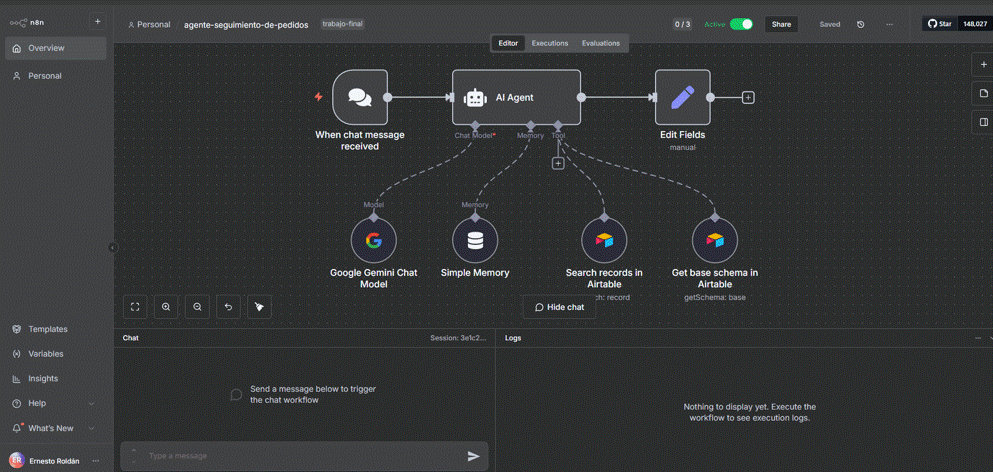
Task: Open workflow history clock icon
Action: tap(860, 24)
